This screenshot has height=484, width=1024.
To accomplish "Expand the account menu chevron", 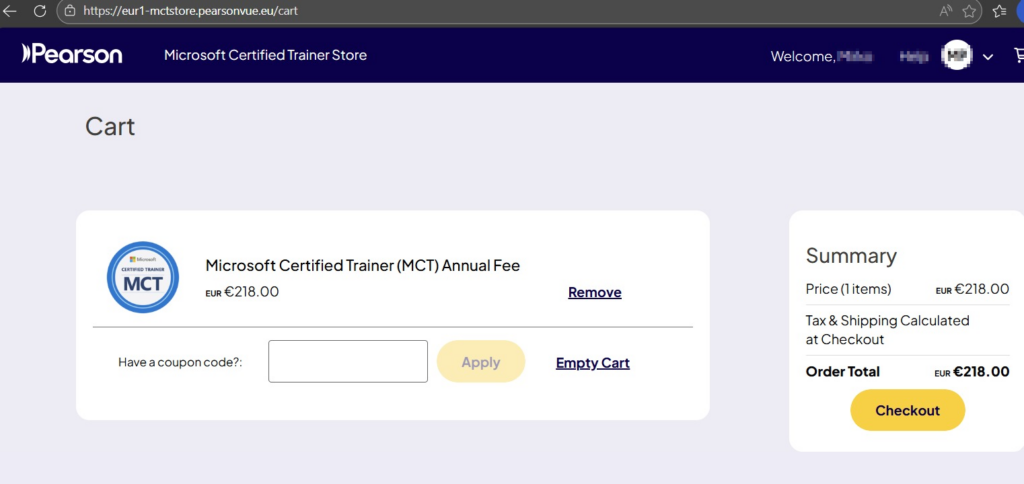I will (x=988, y=57).
